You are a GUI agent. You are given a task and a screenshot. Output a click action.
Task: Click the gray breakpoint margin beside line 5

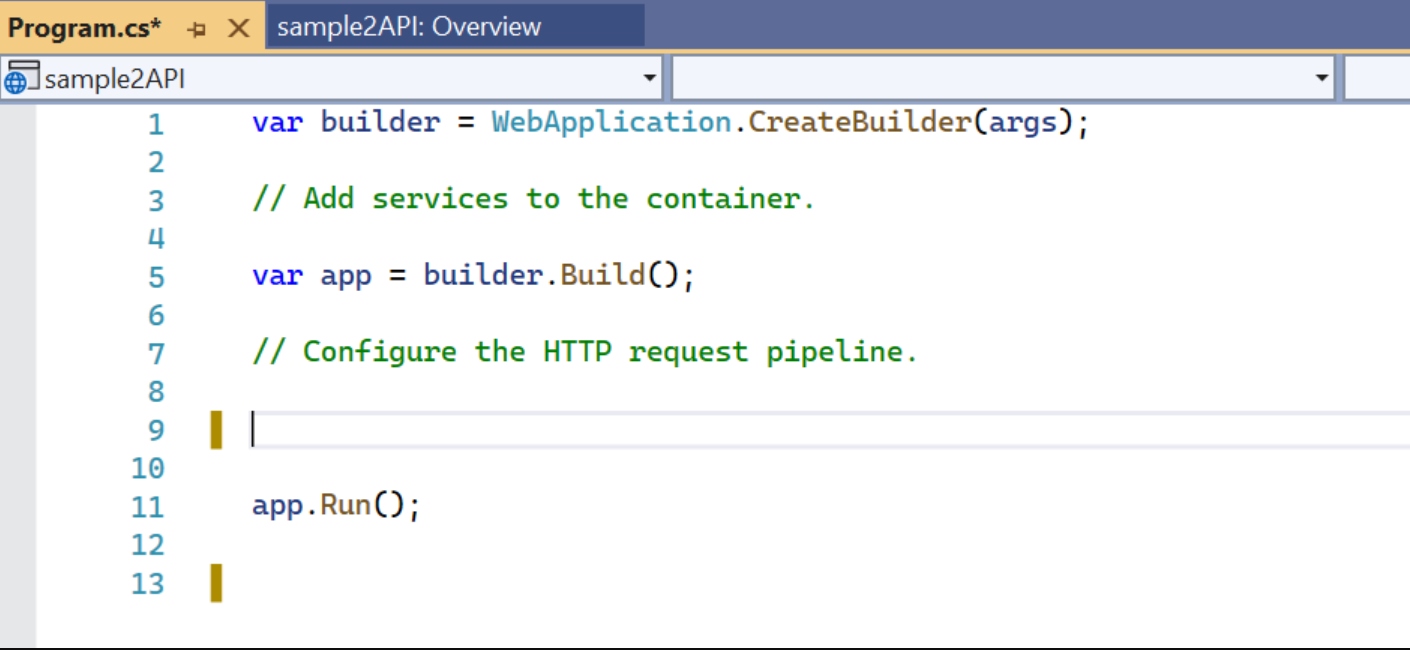[x=18, y=276]
